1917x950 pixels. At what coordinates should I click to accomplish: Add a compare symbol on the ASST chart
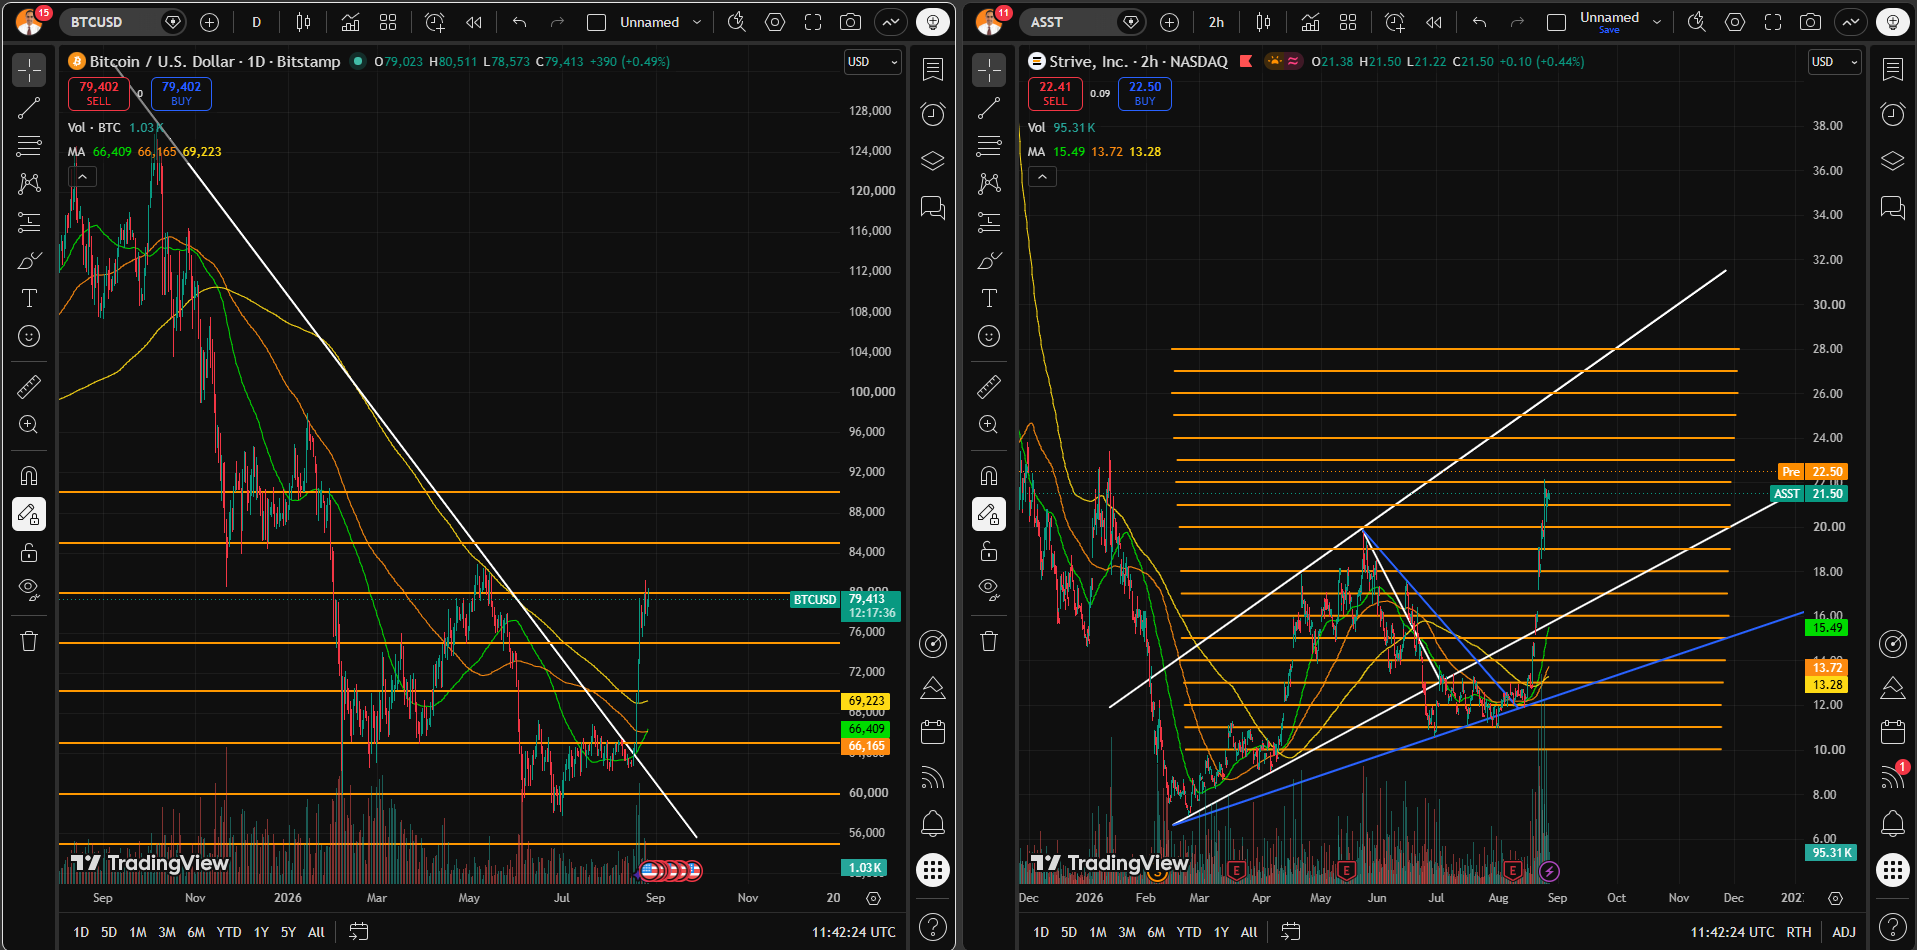tap(1169, 22)
